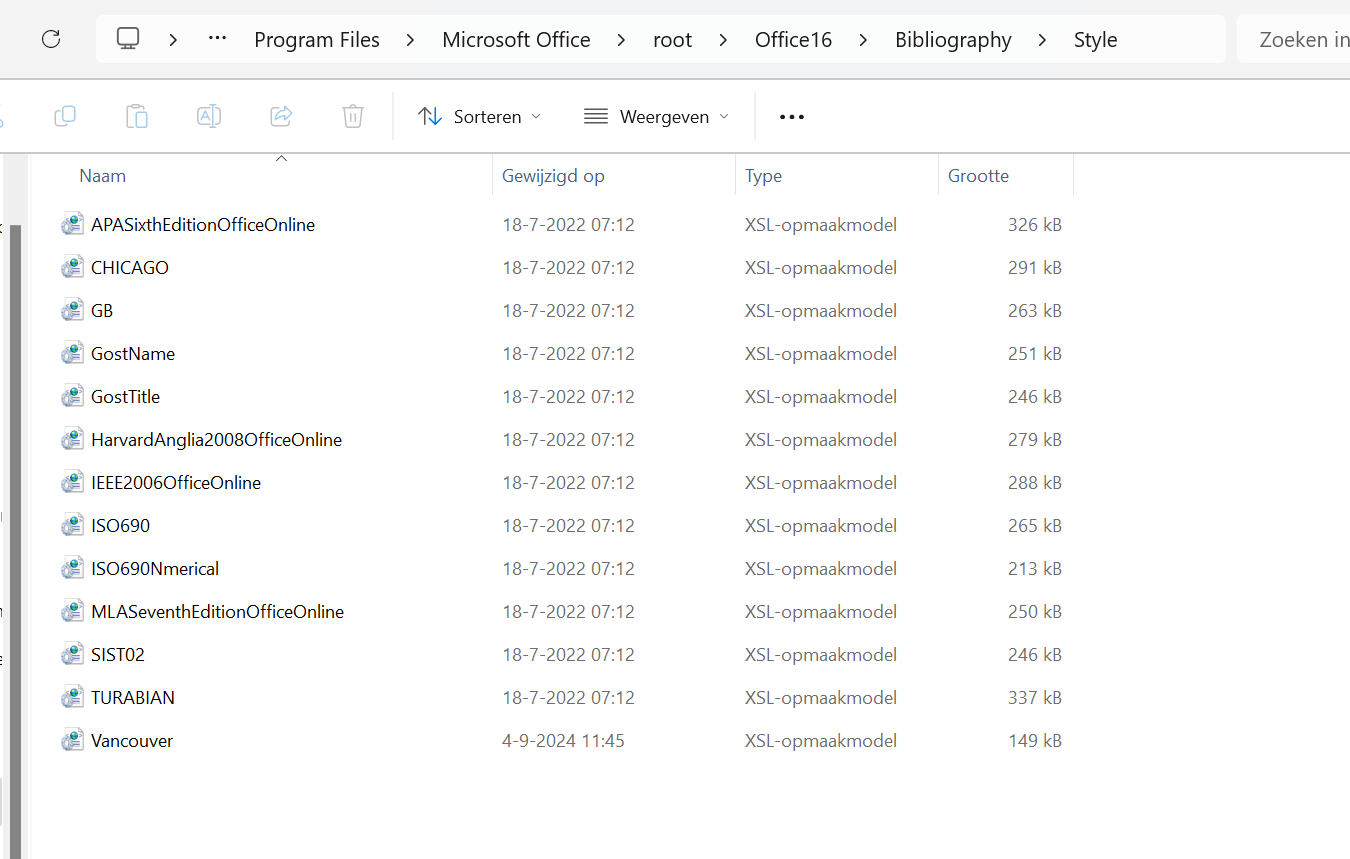Select file name HarvardAnglia2008OfficeOnline
The height and width of the screenshot is (859, 1350).
216,440
